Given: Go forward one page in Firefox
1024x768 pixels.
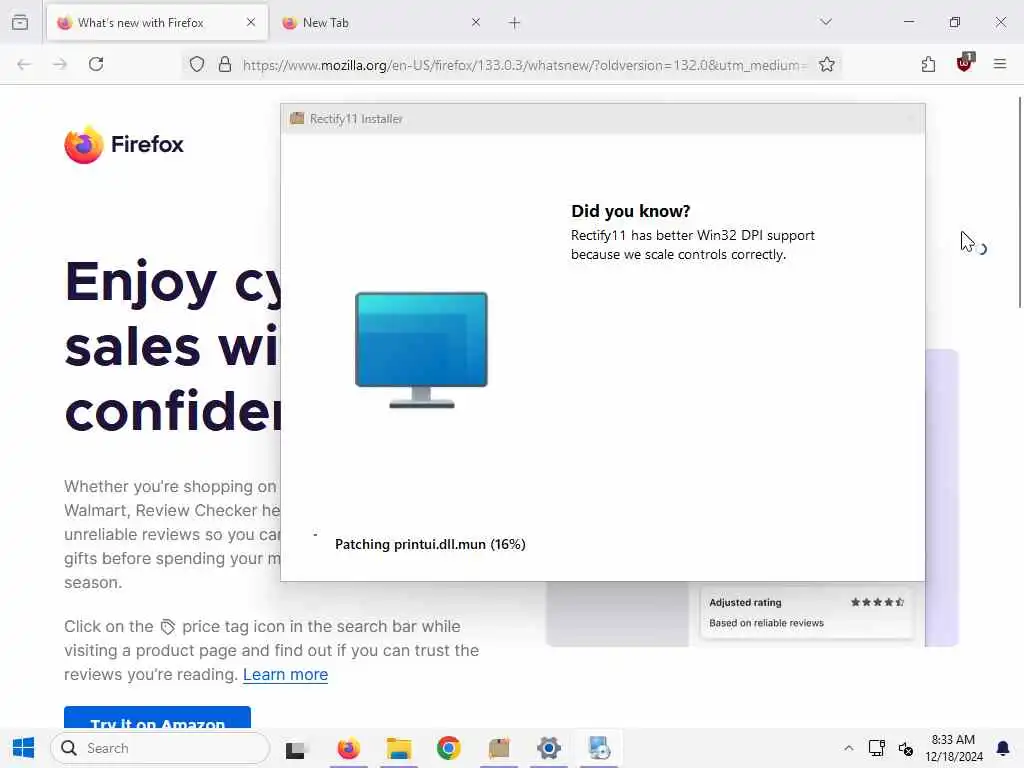Looking at the screenshot, I should pos(60,64).
